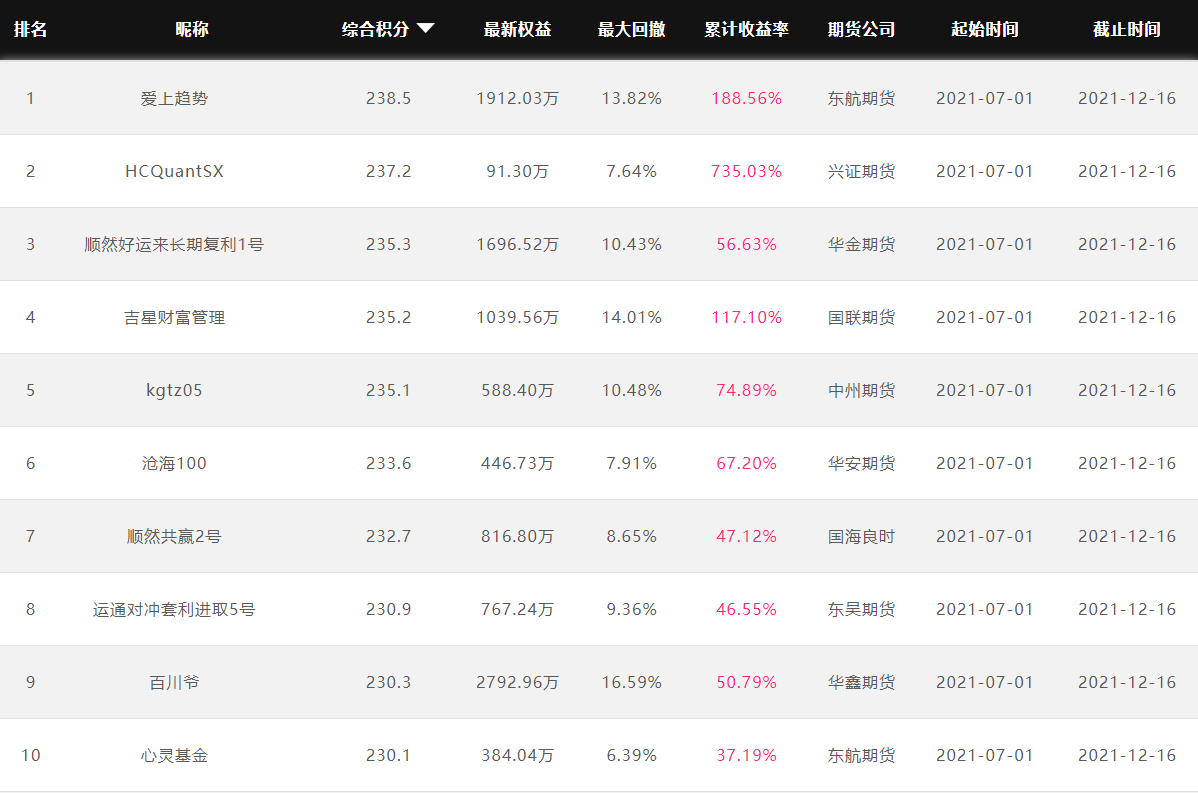Click equity value 1039.56万

pyautogui.click(x=517, y=317)
